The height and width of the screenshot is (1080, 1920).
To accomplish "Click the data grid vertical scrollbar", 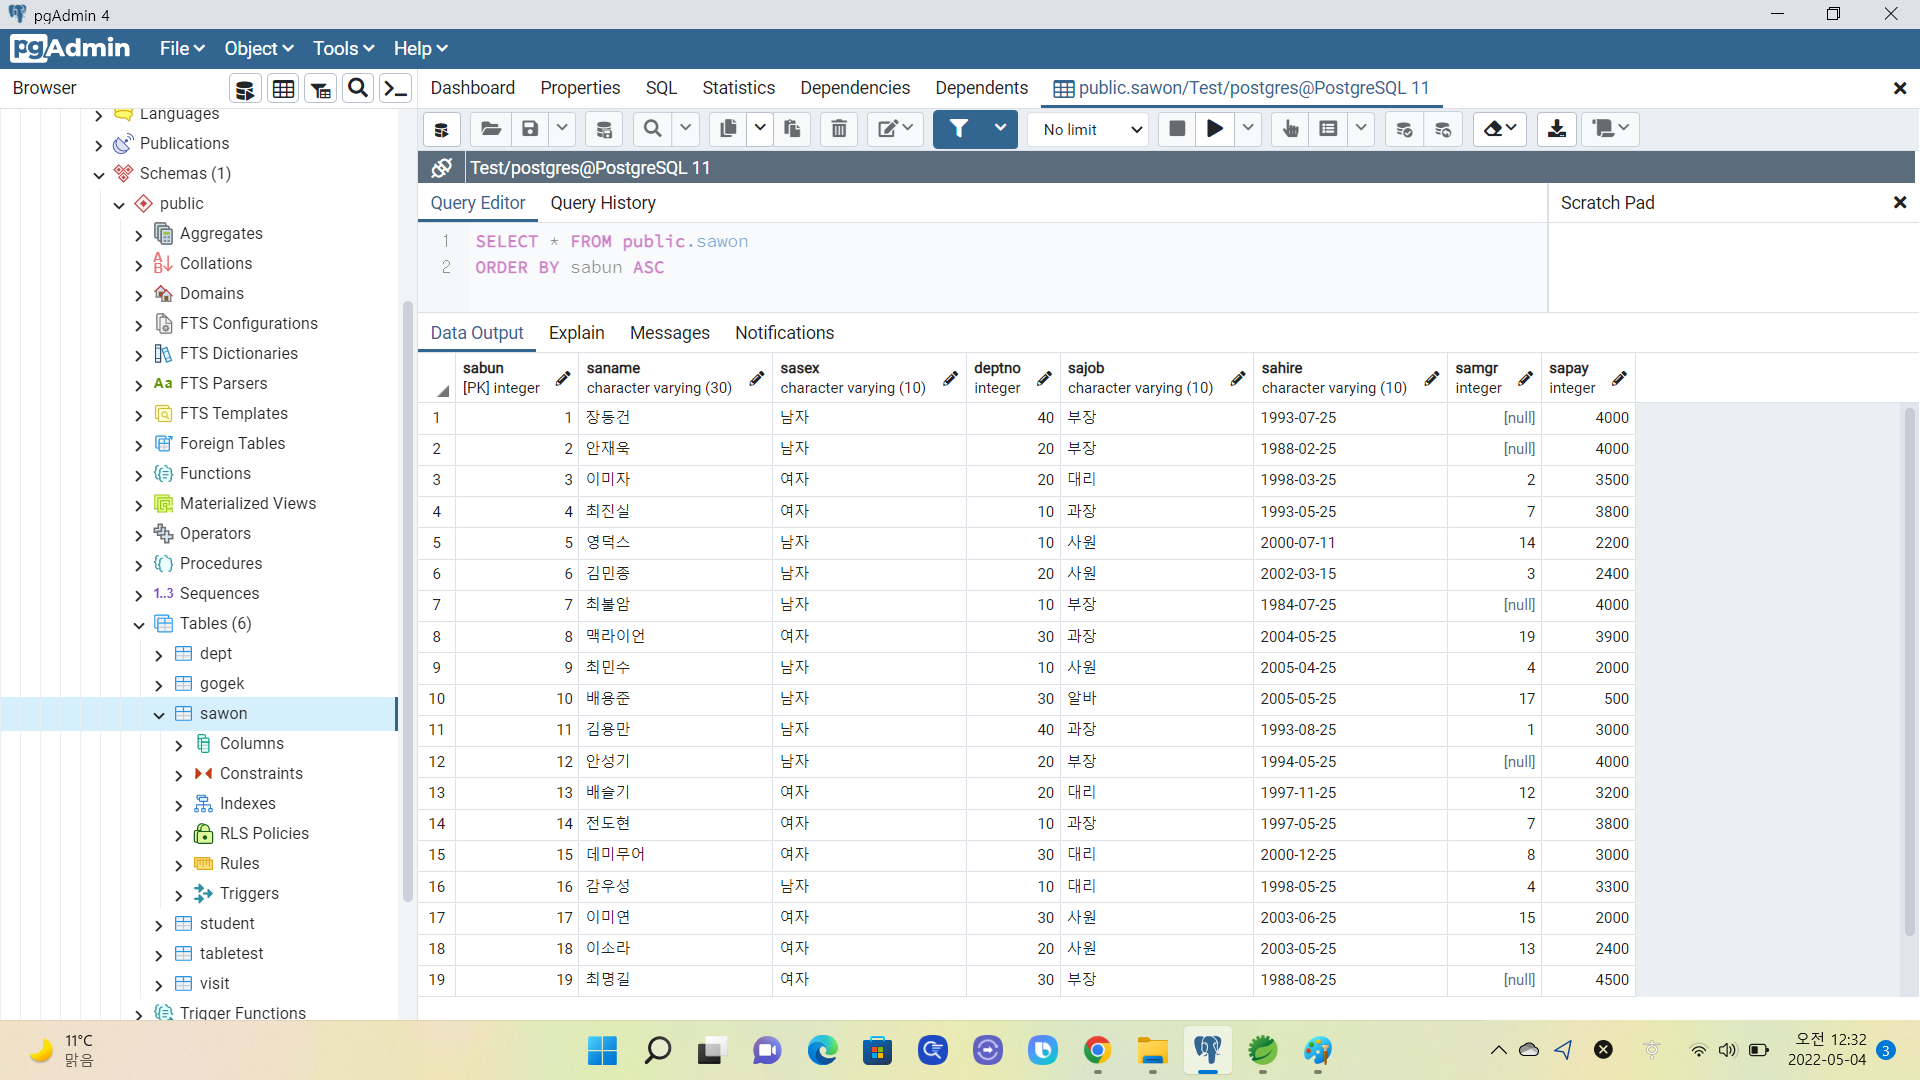I will pos(1909,670).
